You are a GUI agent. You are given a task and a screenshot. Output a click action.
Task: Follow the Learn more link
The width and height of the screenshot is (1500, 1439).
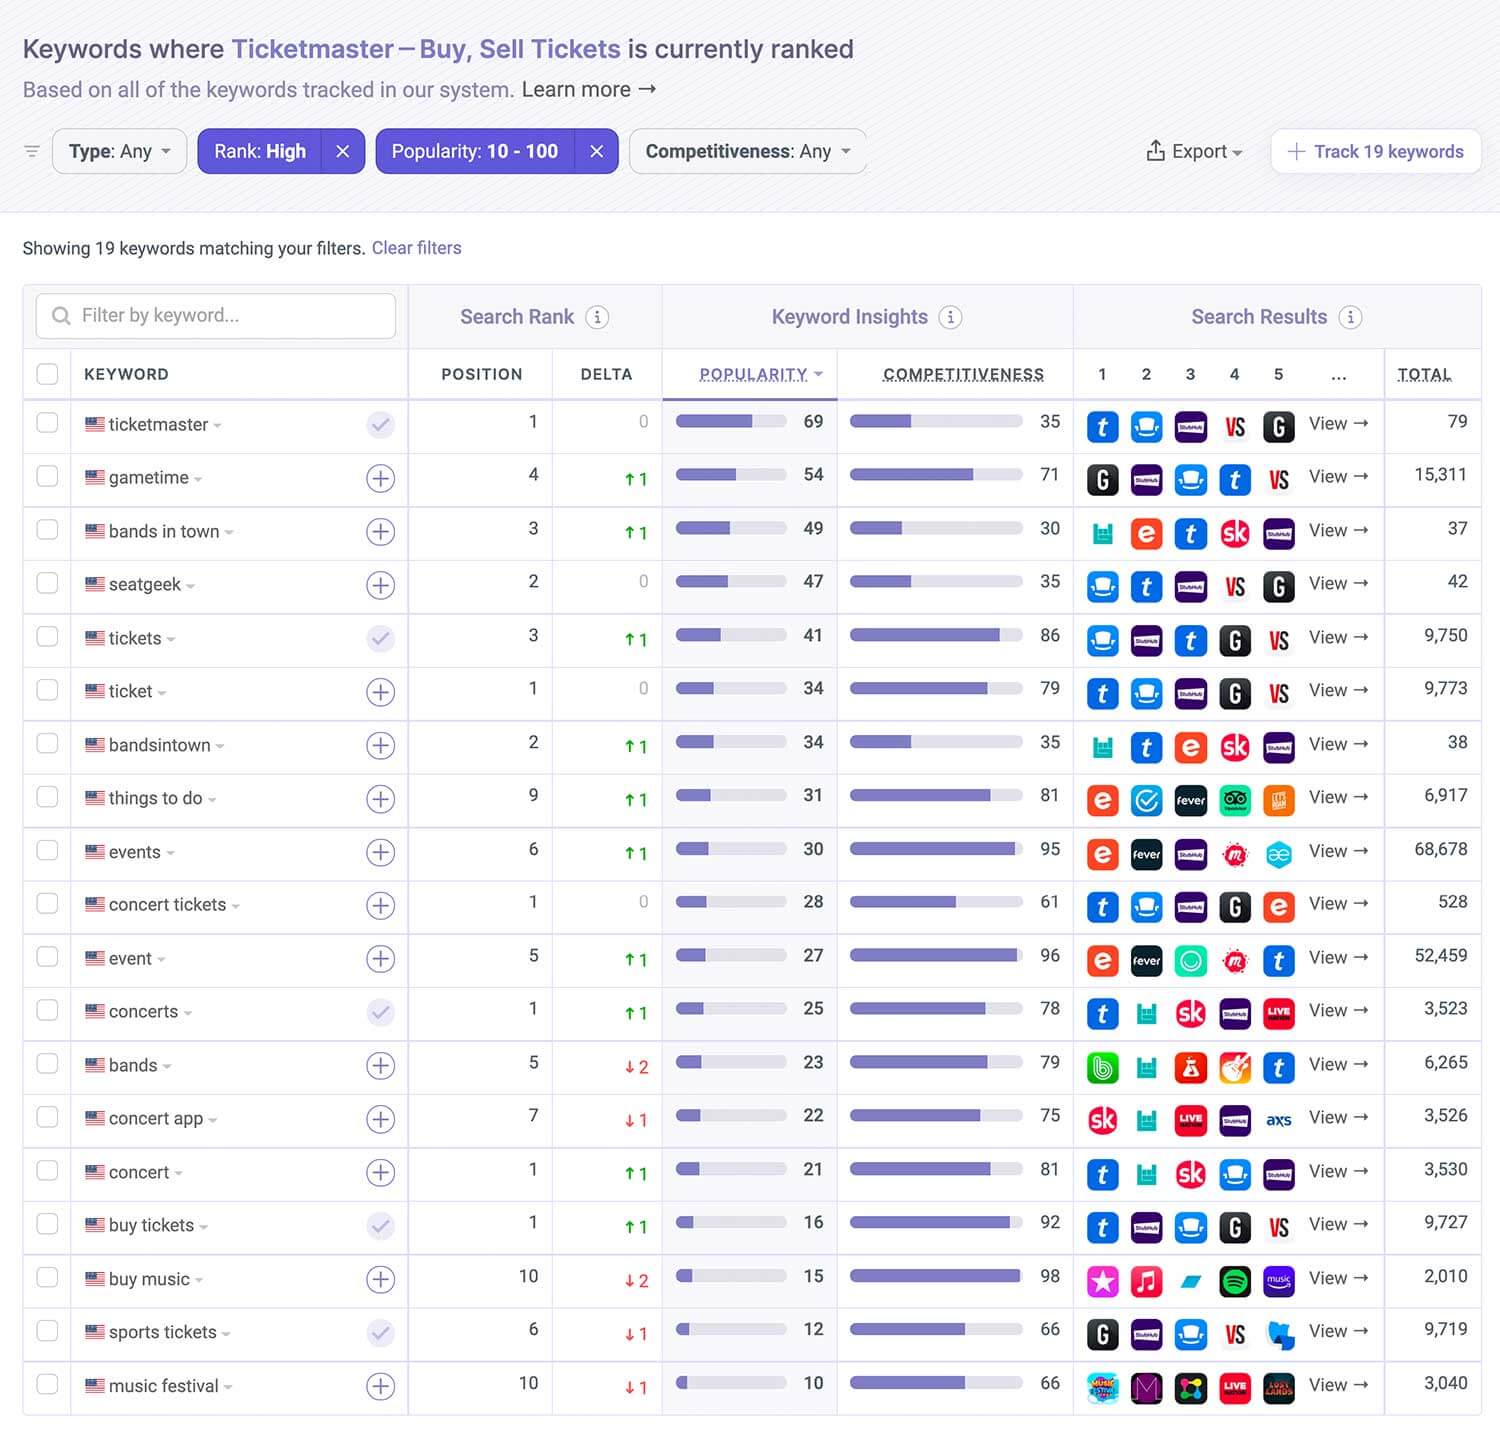(589, 89)
